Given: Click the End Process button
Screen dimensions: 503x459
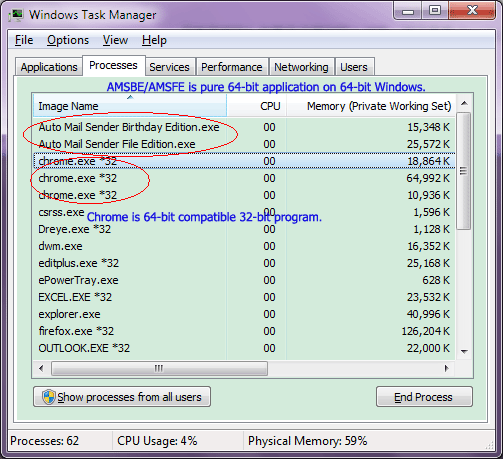Looking at the screenshot, I should 424,397.
